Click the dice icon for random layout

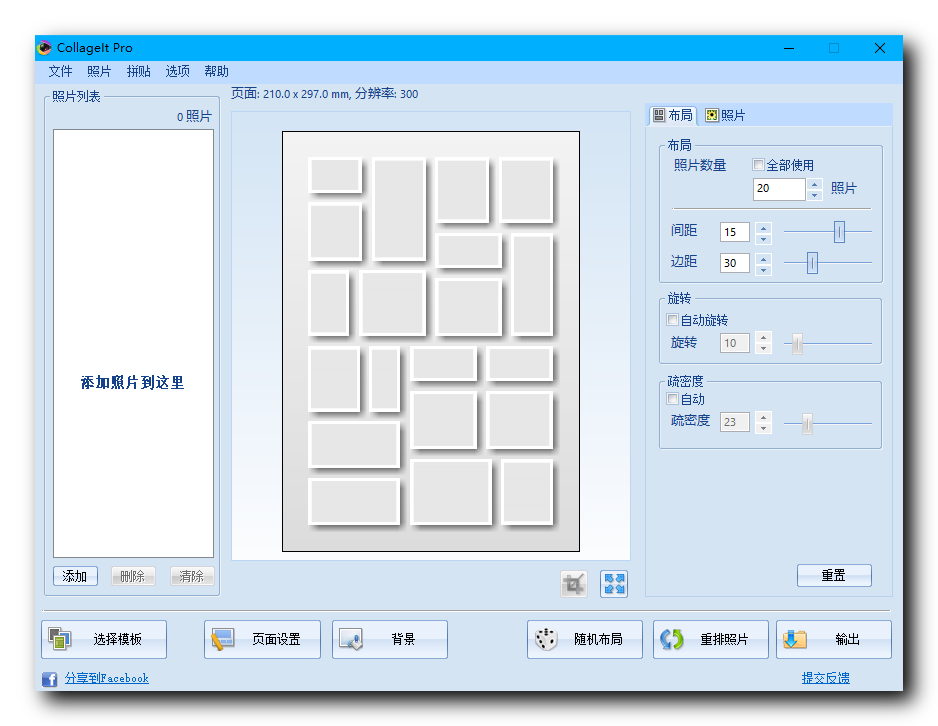point(546,639)
